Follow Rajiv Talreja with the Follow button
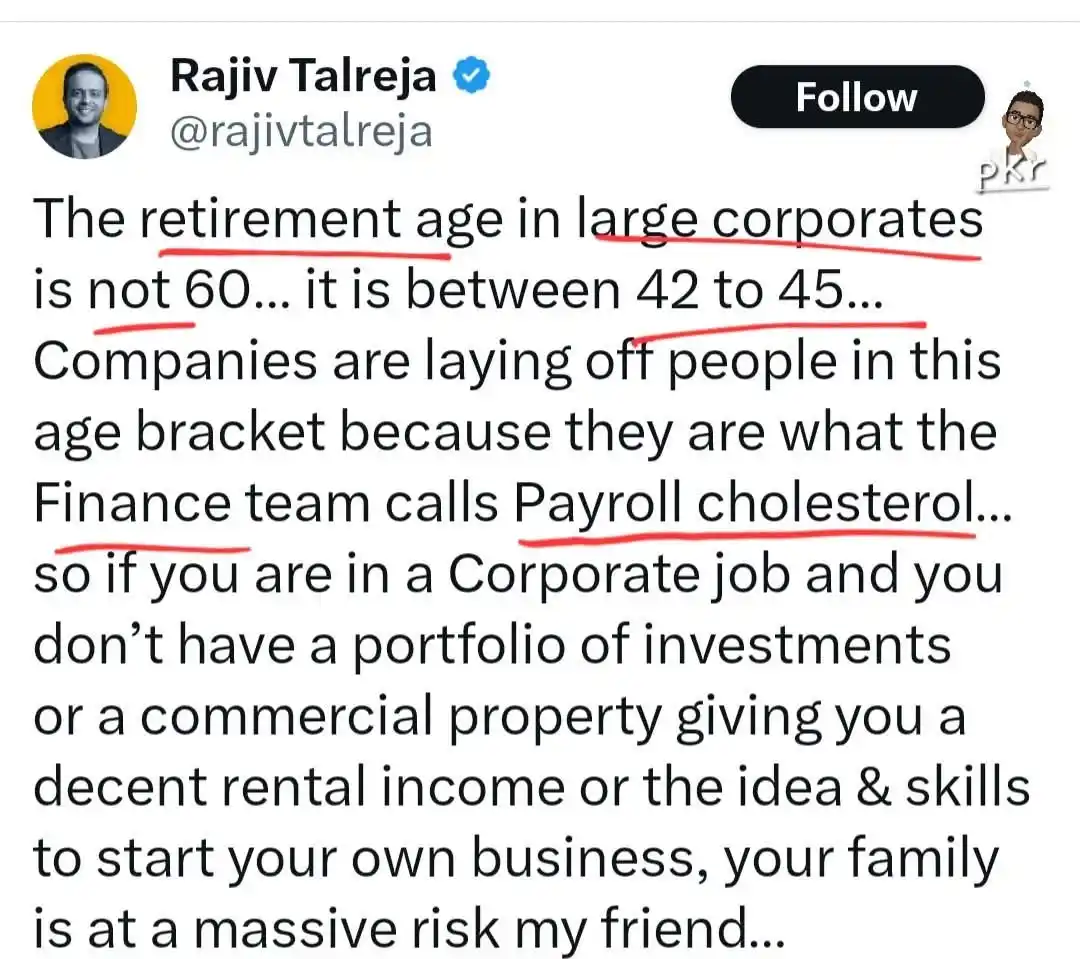The width and height of the screenshot is (1080, 959). click(858, 96)
